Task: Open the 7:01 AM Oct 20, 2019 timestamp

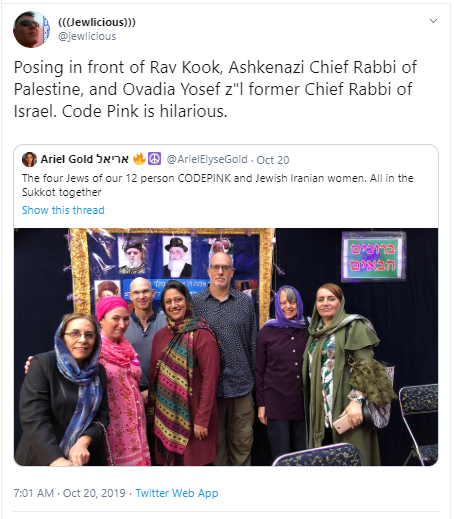Action: 69,493
